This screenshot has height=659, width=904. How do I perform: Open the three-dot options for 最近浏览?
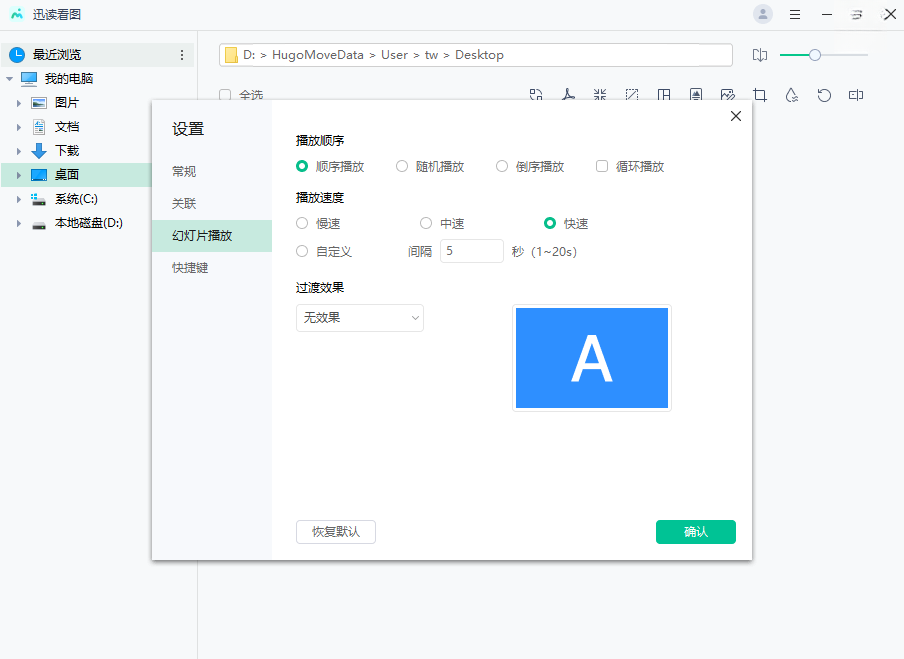pos(182,55)
